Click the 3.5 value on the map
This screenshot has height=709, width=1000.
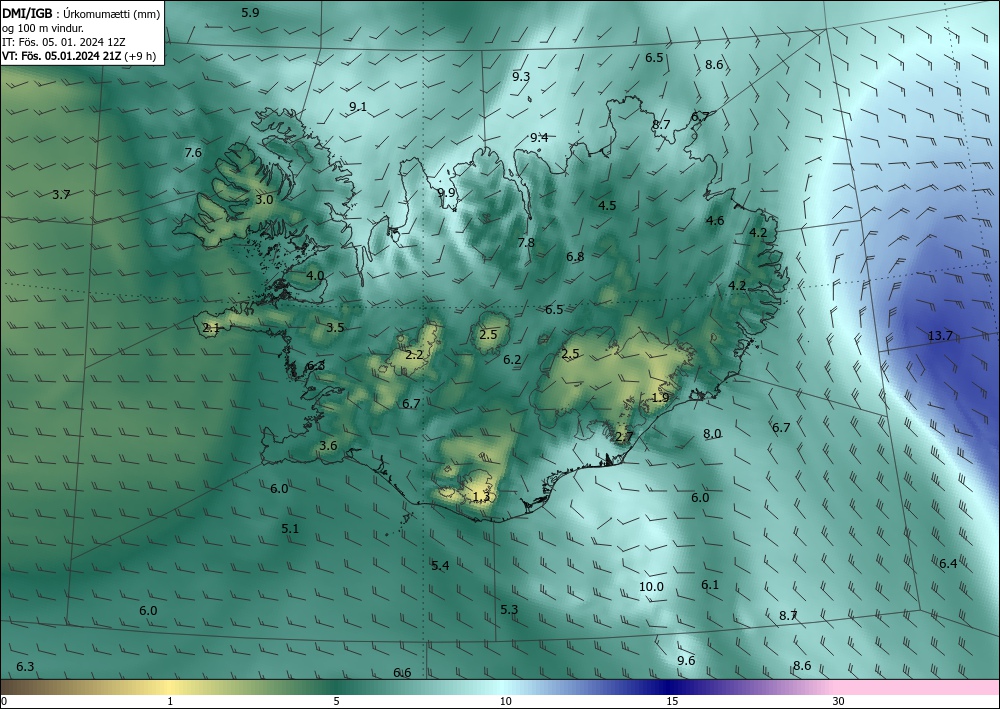pos(335,328)
